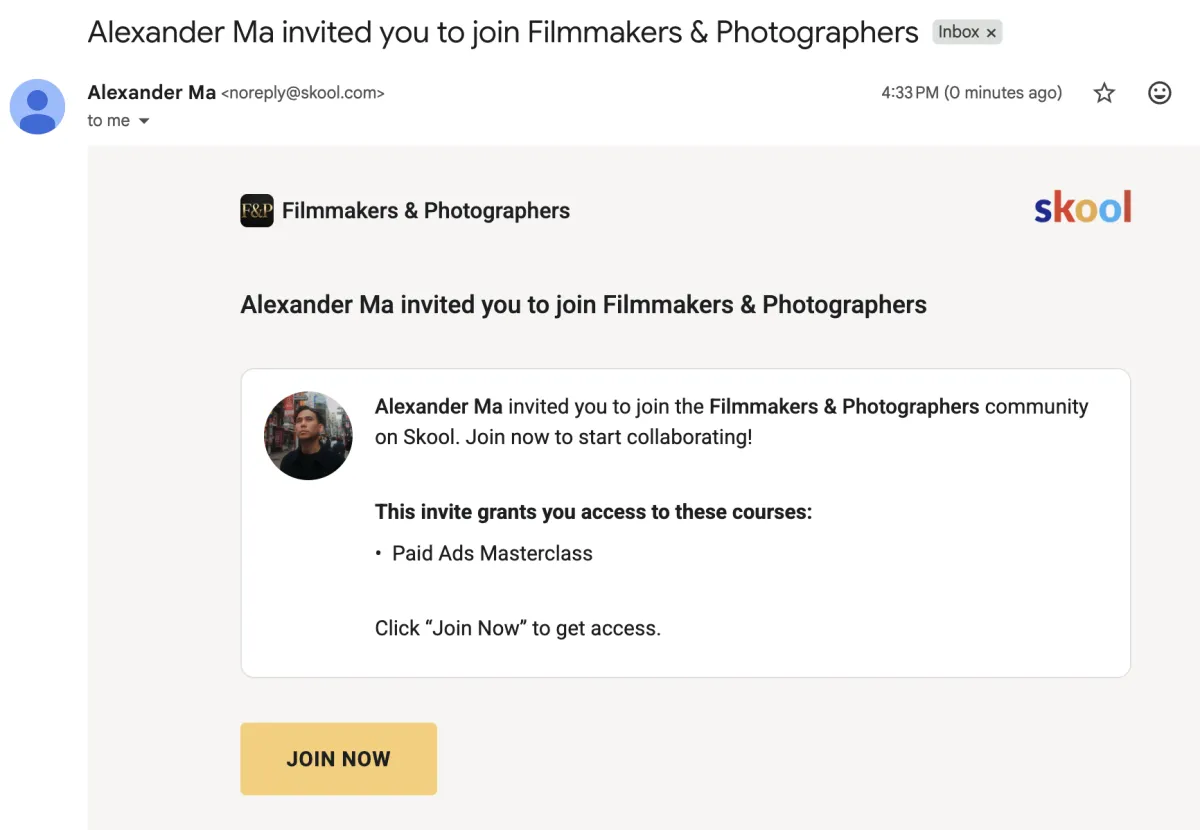Click bold "Alexander Ma" in the invite card
Image resolution: width=1200 pixels, height=830 pixels.
(439, 407)
